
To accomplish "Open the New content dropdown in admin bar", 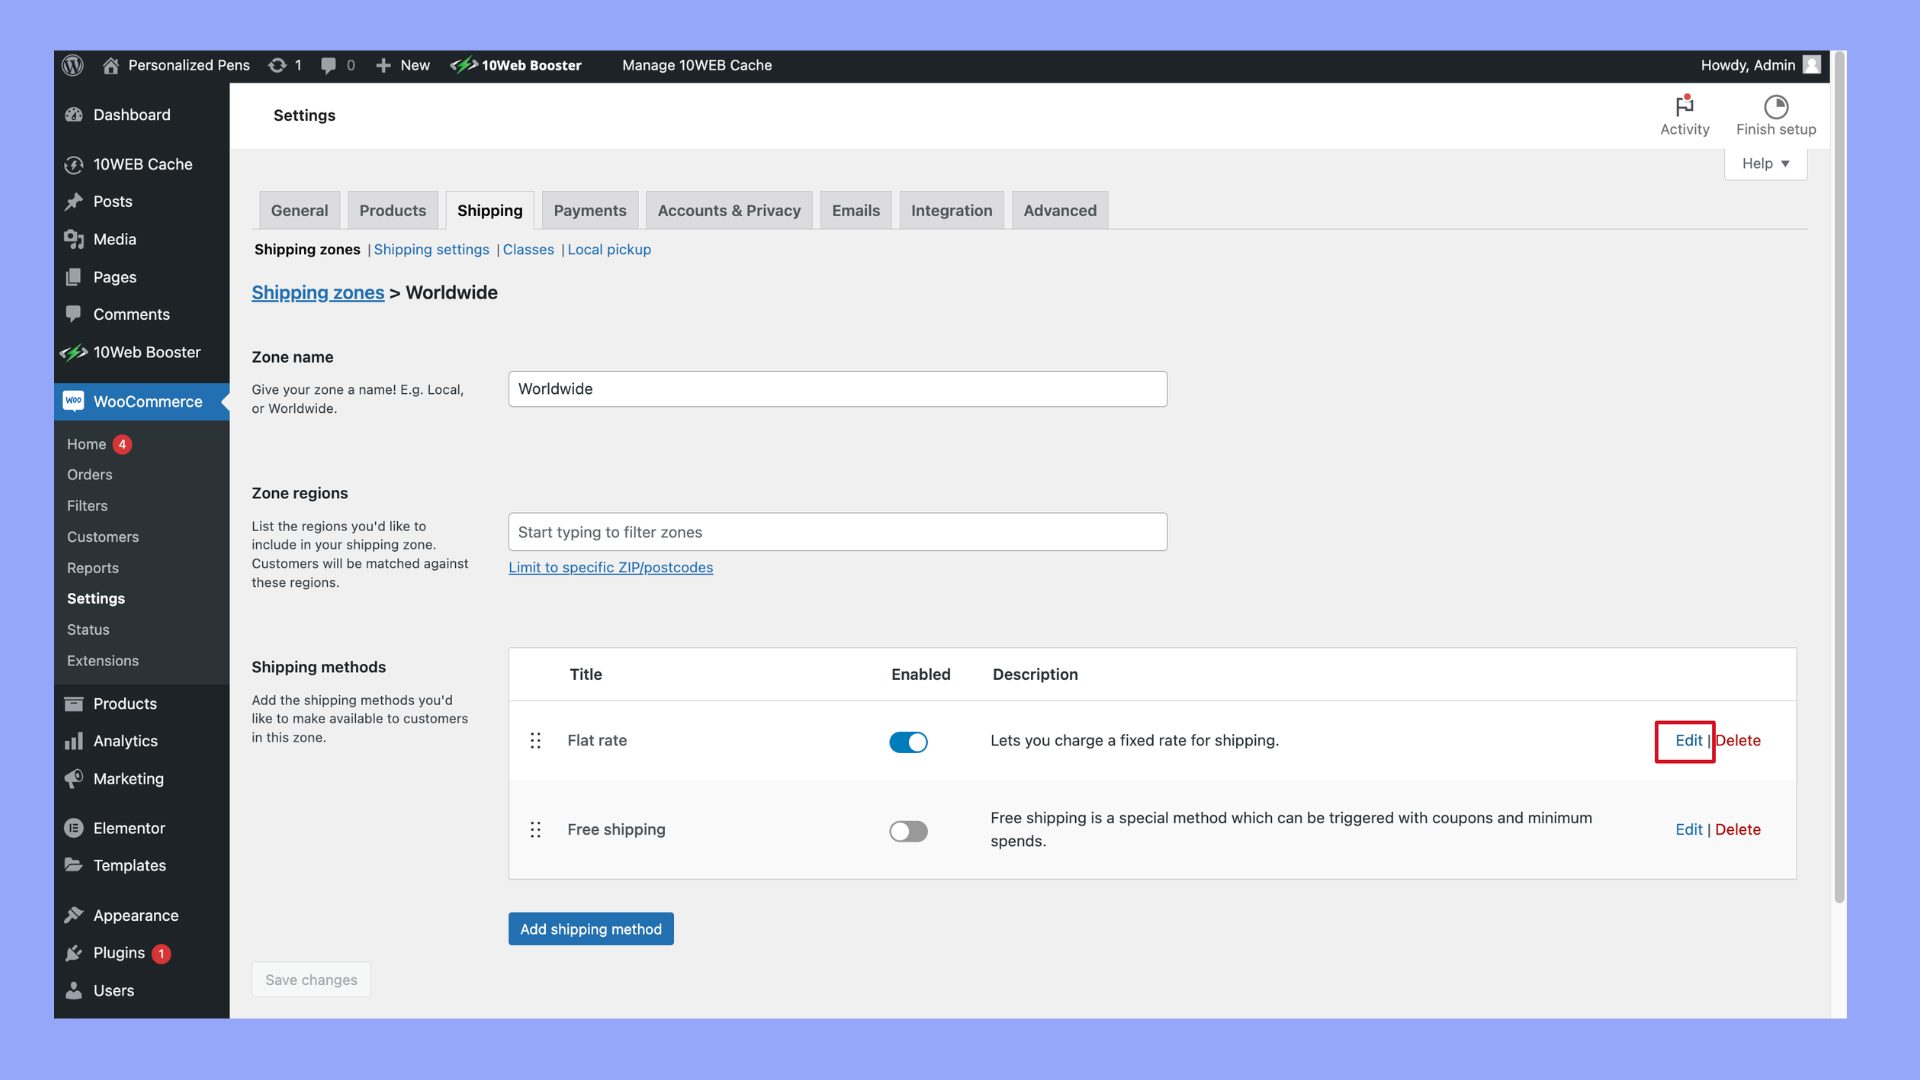I will click(x=403, y=65).
